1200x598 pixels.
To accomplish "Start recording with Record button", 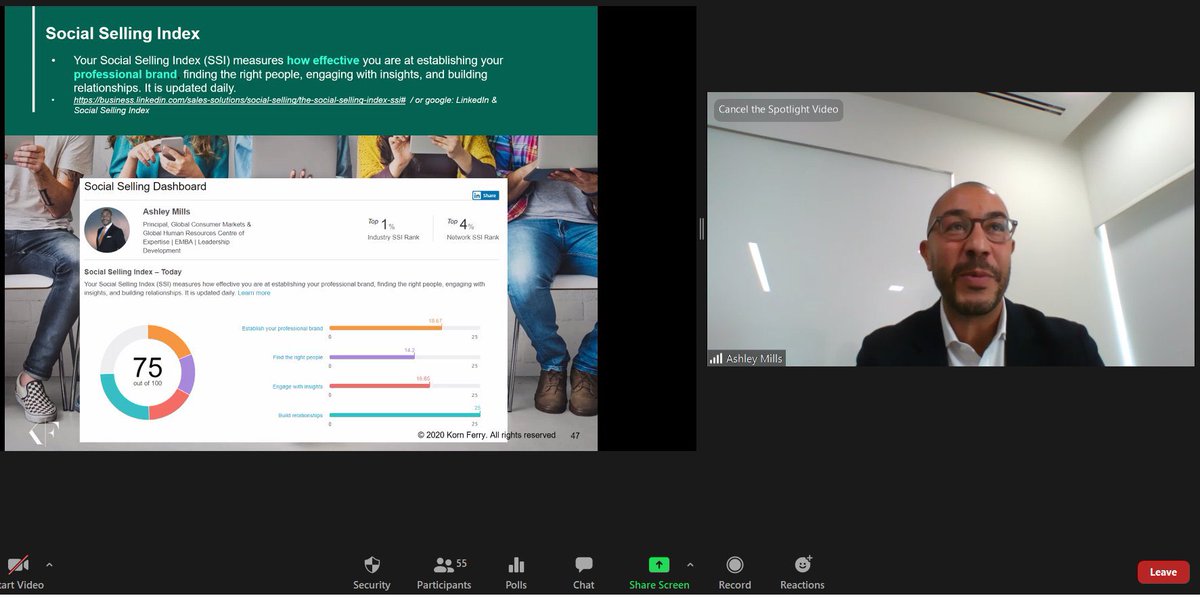I will point(735,573).
